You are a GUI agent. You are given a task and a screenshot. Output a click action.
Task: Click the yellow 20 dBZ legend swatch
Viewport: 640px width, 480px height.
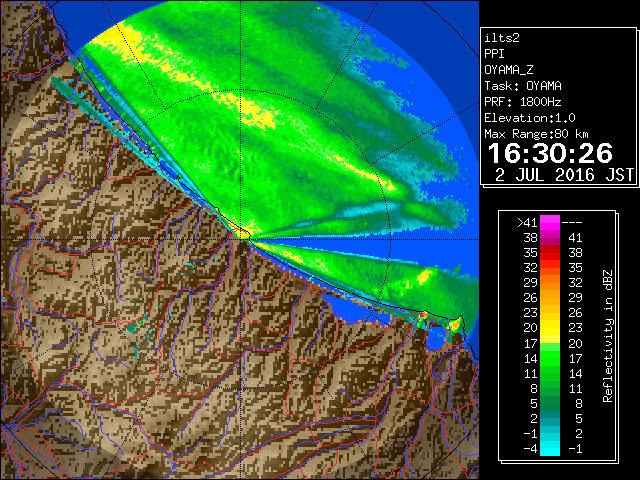pos(550,328)
